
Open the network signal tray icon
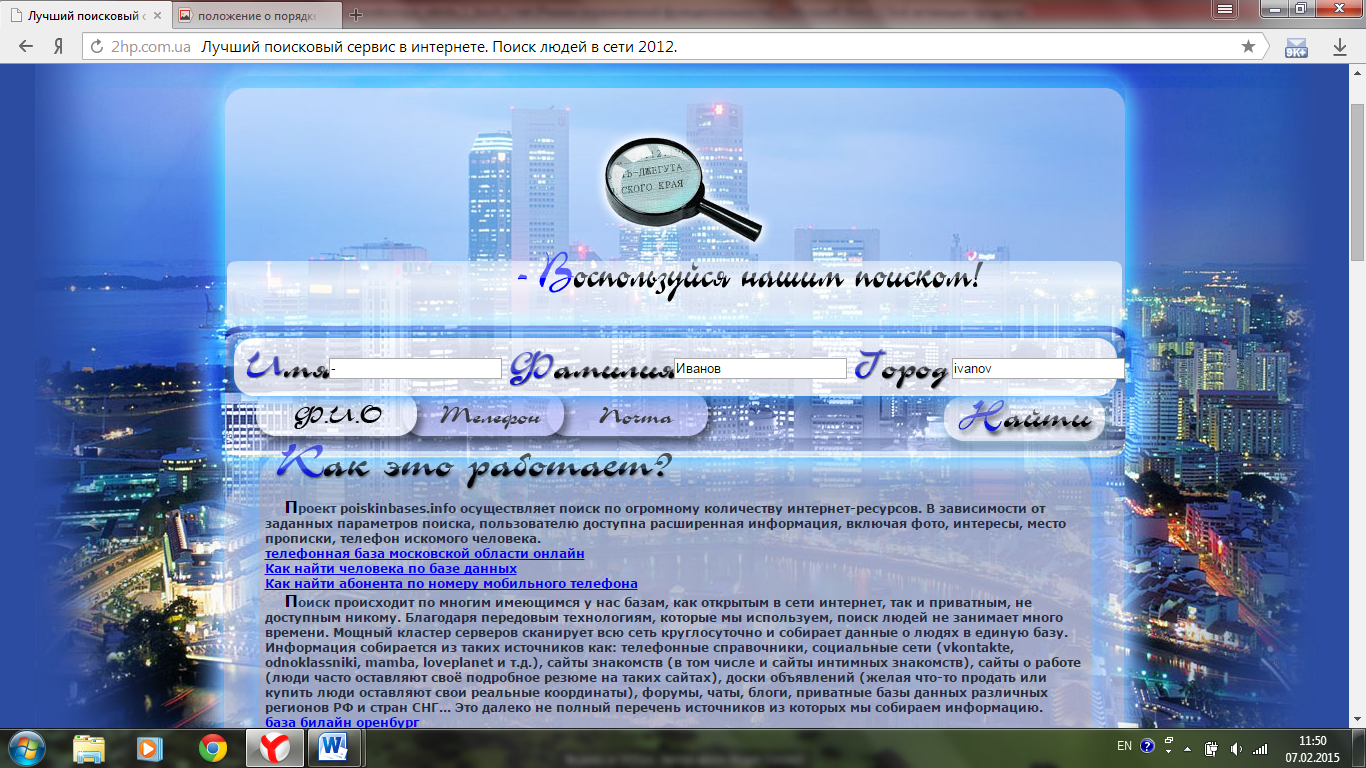[1260, 748]
